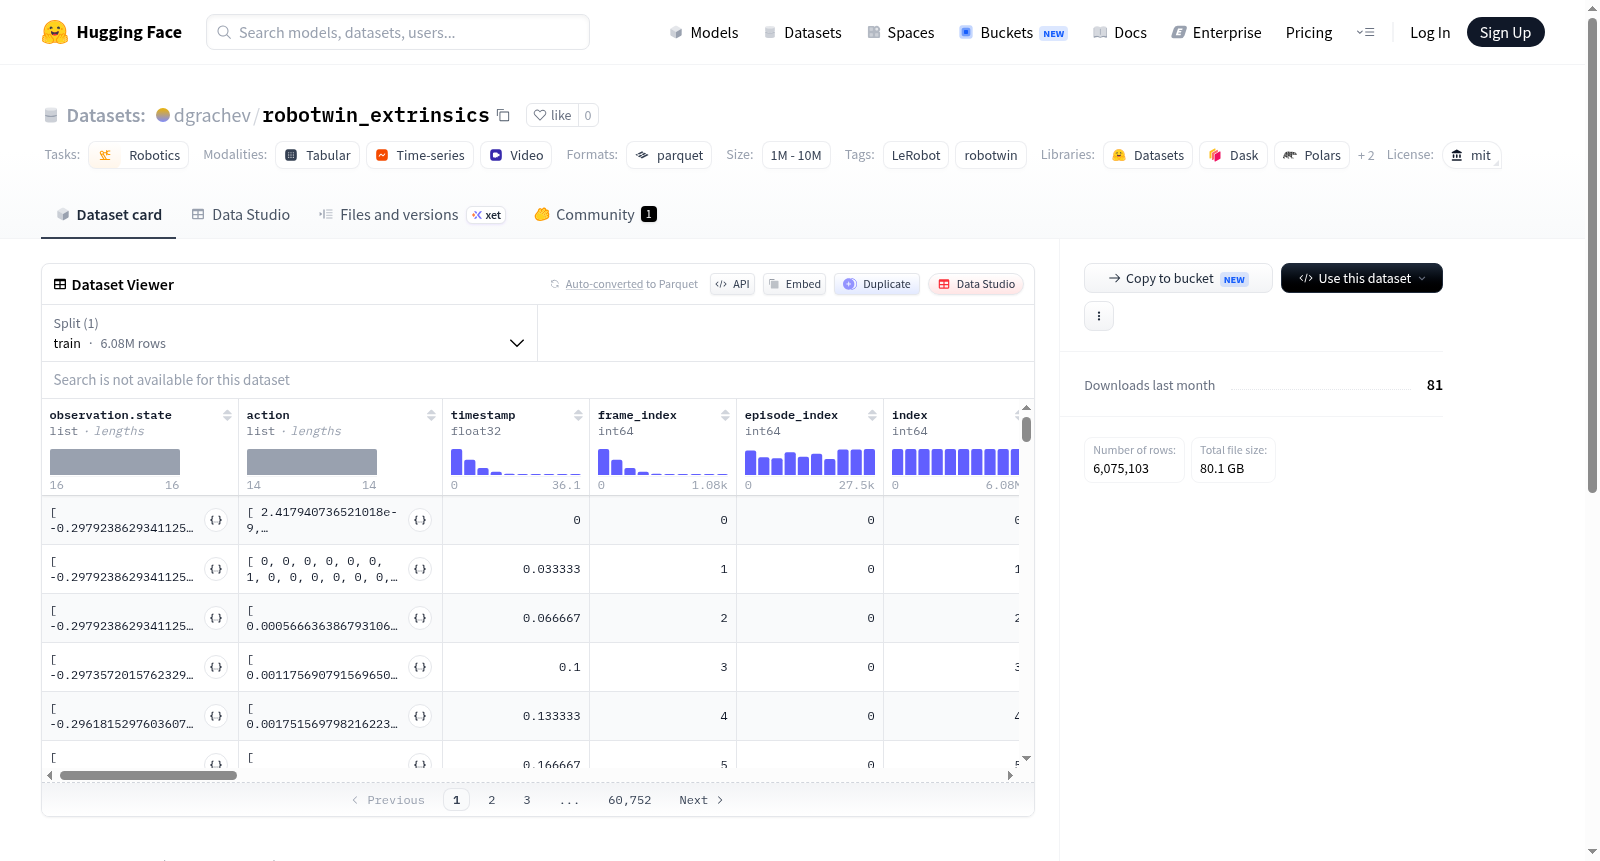
Task: Expand the action cell starting with 2.417940736521018e-
Action: pyautogui.click(x=420, y=520)
